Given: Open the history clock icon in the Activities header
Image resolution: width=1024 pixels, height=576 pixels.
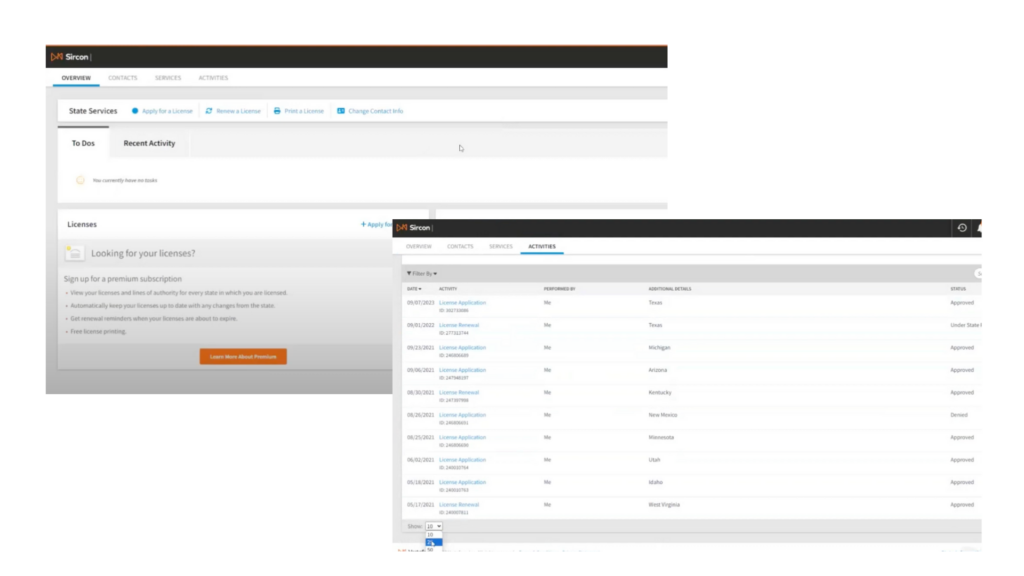Looking at the screenshot, I should click(x=962, y=228).
